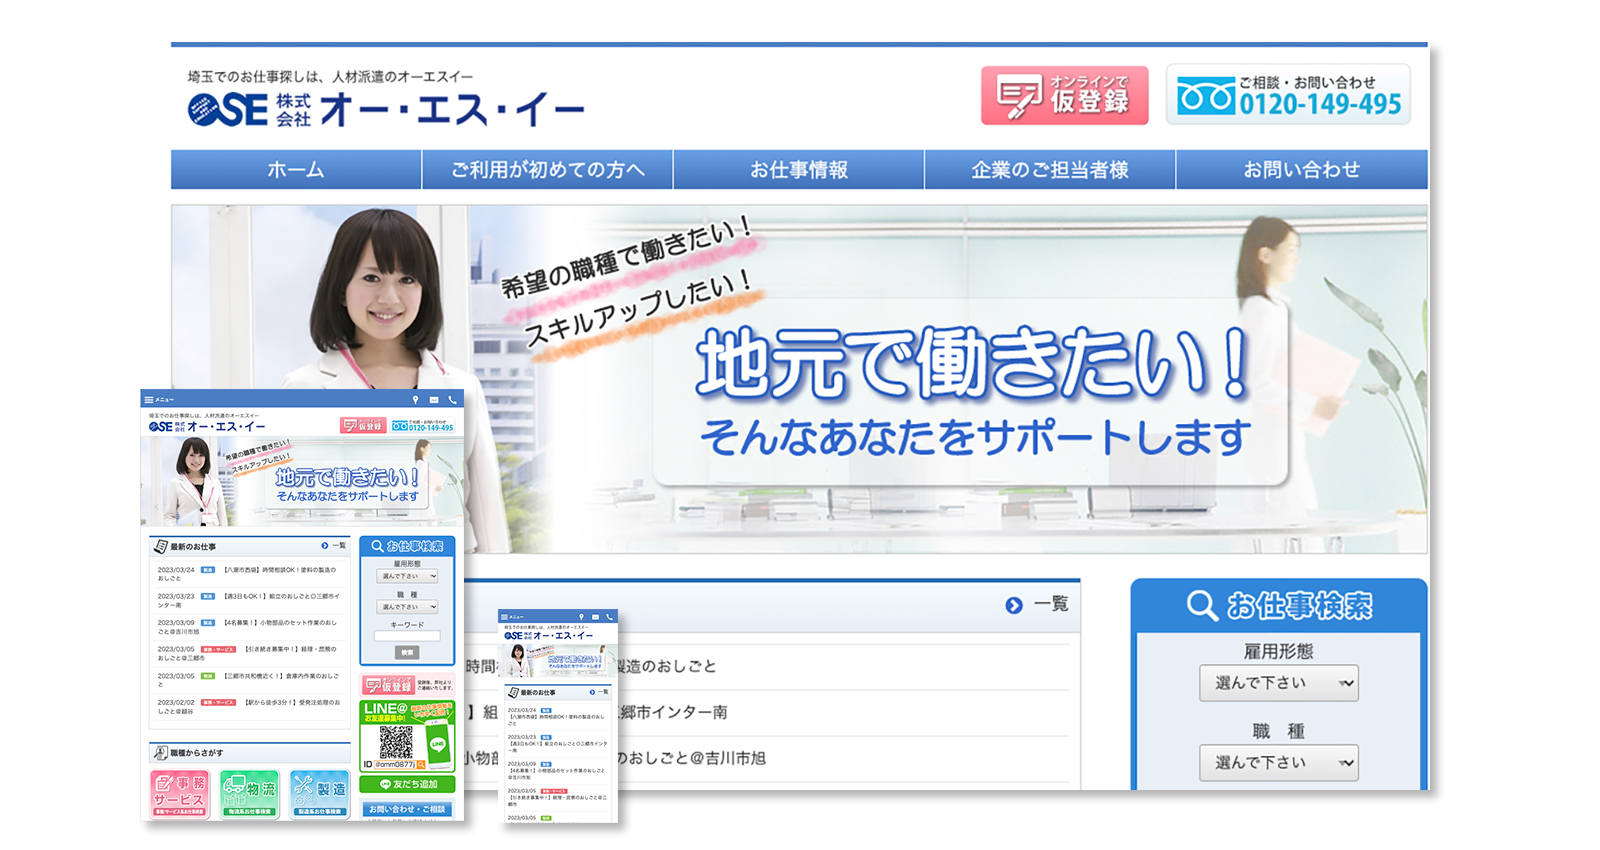Open ご利用が初めての方へ navigation tab

[547, 170]
